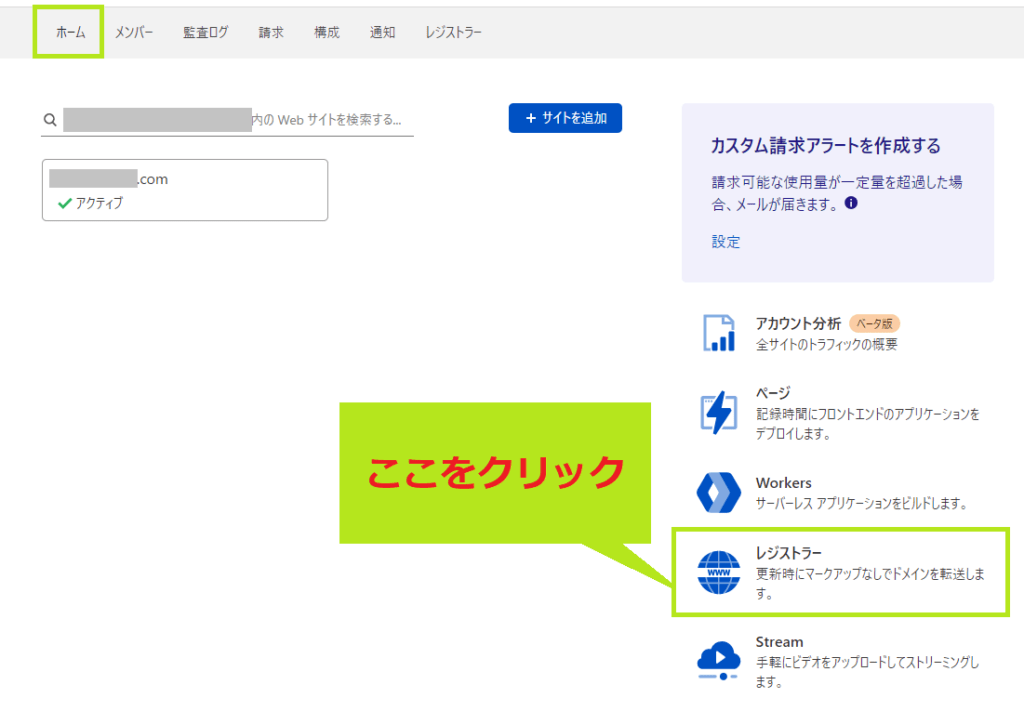Click the Account Analytics chart icon
Image resolution: width=1024 pixels, height=711 pixels.
click(x=718, y=333)
